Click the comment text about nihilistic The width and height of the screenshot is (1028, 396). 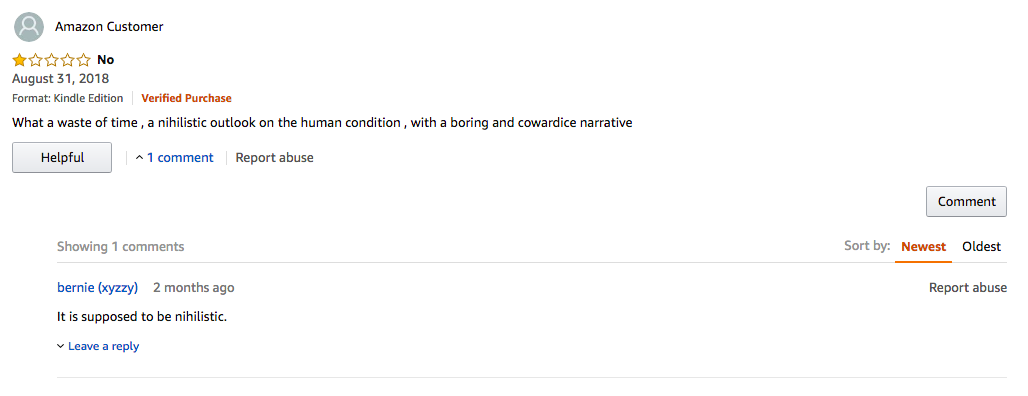click(x=142, y=317)
